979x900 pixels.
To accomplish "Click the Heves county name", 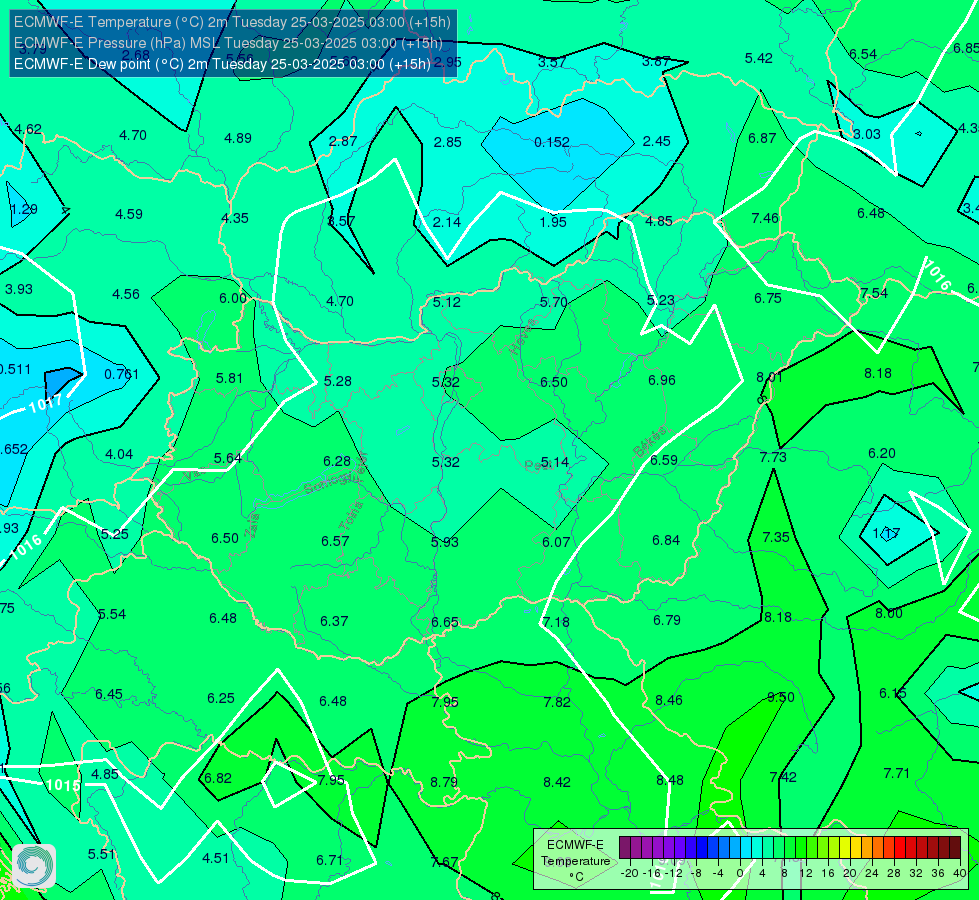I will click(523, 336).
